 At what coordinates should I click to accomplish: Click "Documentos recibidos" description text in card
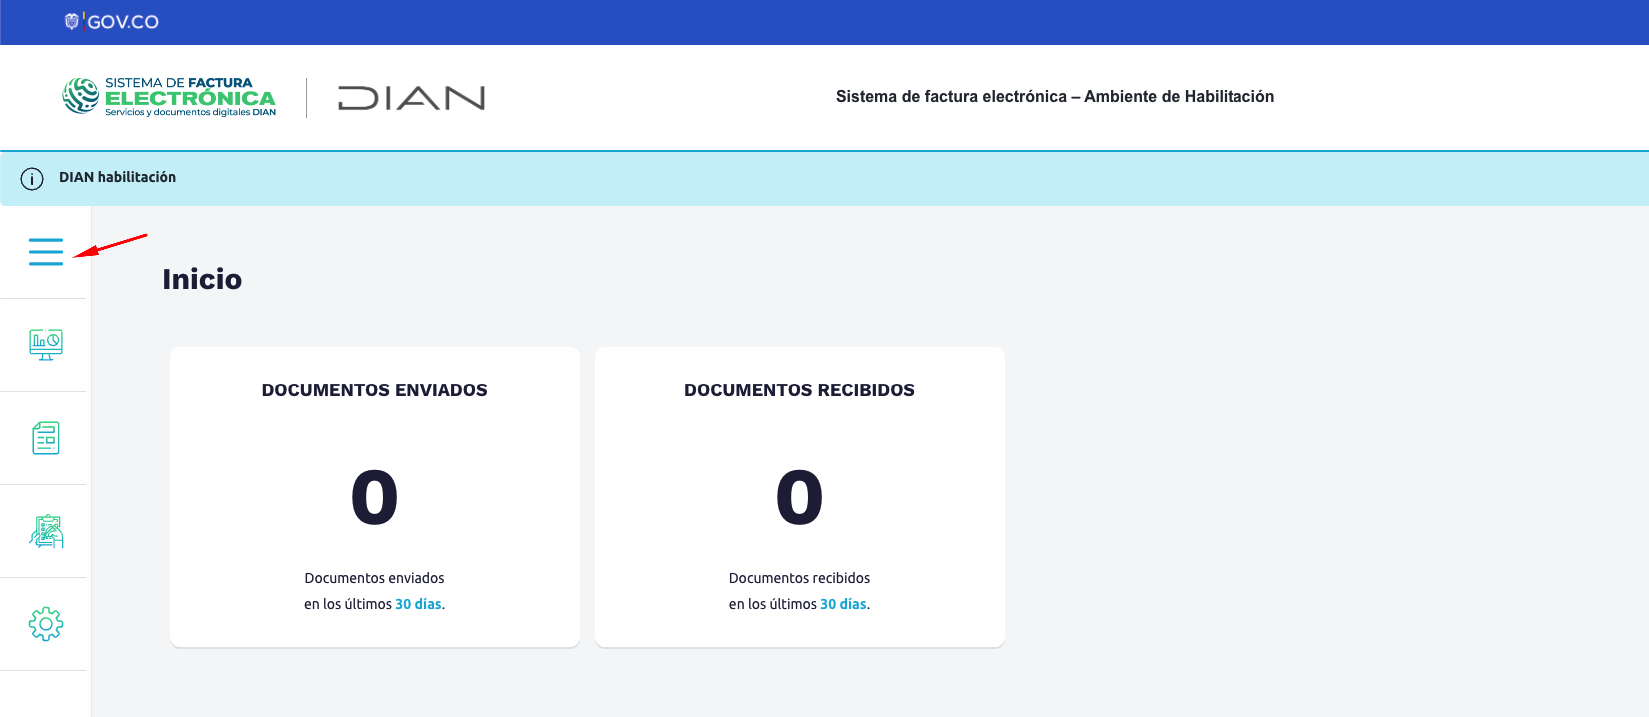pyautogui.click(x=799, y=578)
